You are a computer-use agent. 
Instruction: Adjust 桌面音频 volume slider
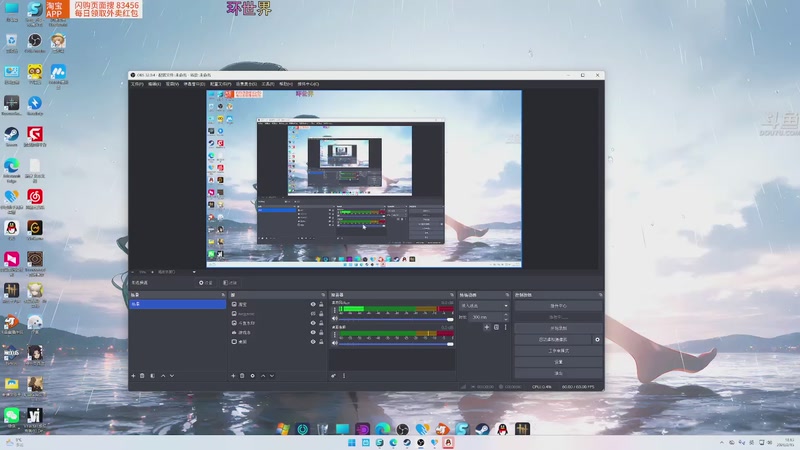(396, 344)
